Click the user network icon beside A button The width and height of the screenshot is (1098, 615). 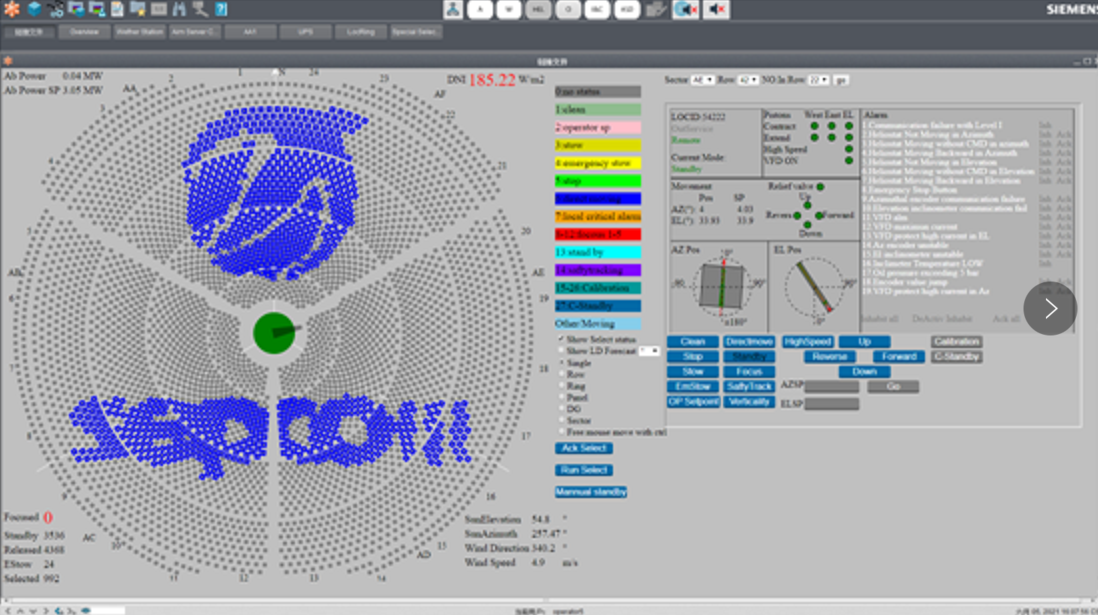point(454,10)
